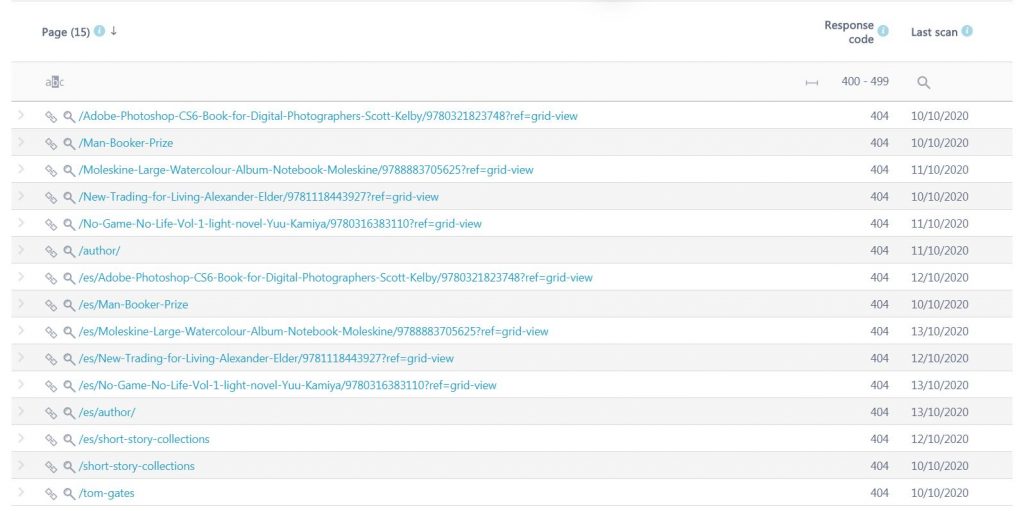Image resolution: width=1024 pixels, height=511 pixels.
Task: Click the Response code info icon
Action: (x=883, y=31)
